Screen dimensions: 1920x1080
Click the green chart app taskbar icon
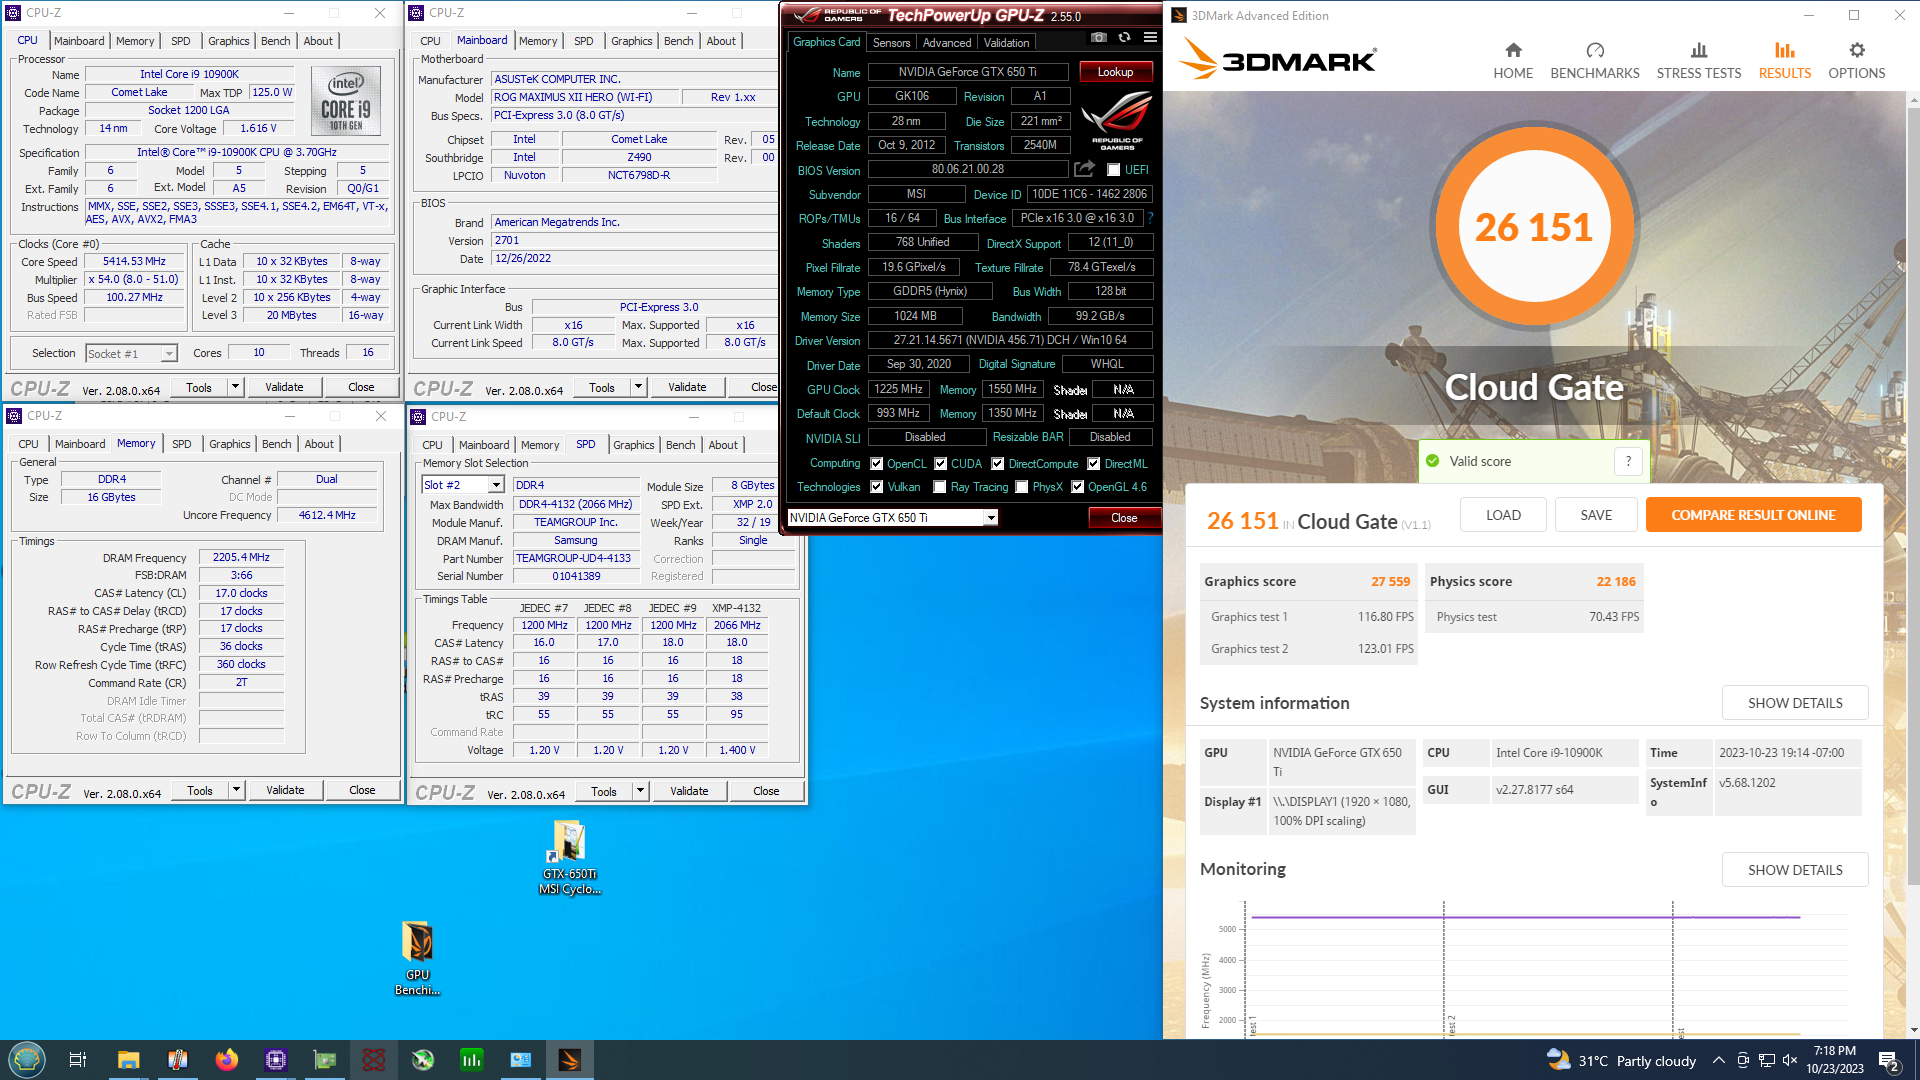pos(472,1060)
